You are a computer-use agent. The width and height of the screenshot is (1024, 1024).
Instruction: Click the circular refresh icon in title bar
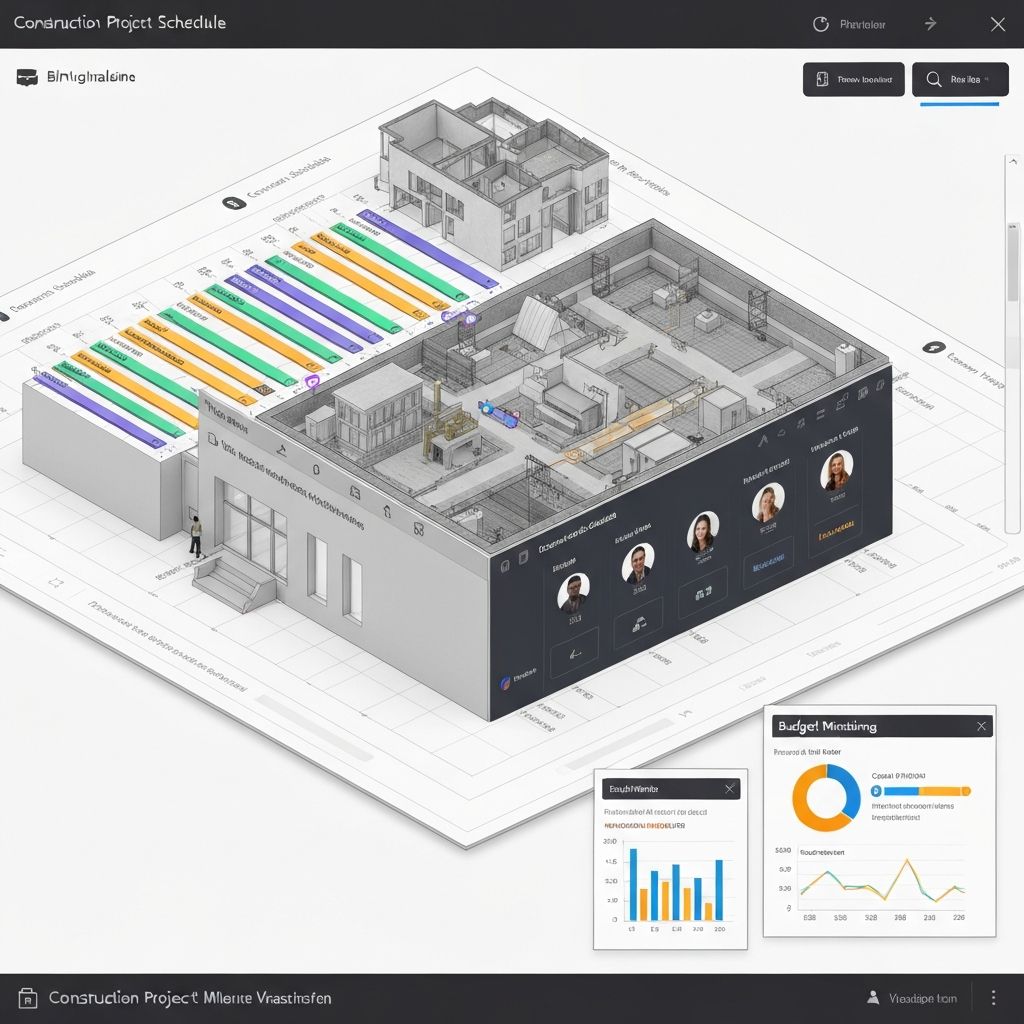pyautogui.click(x=821, y=25)
